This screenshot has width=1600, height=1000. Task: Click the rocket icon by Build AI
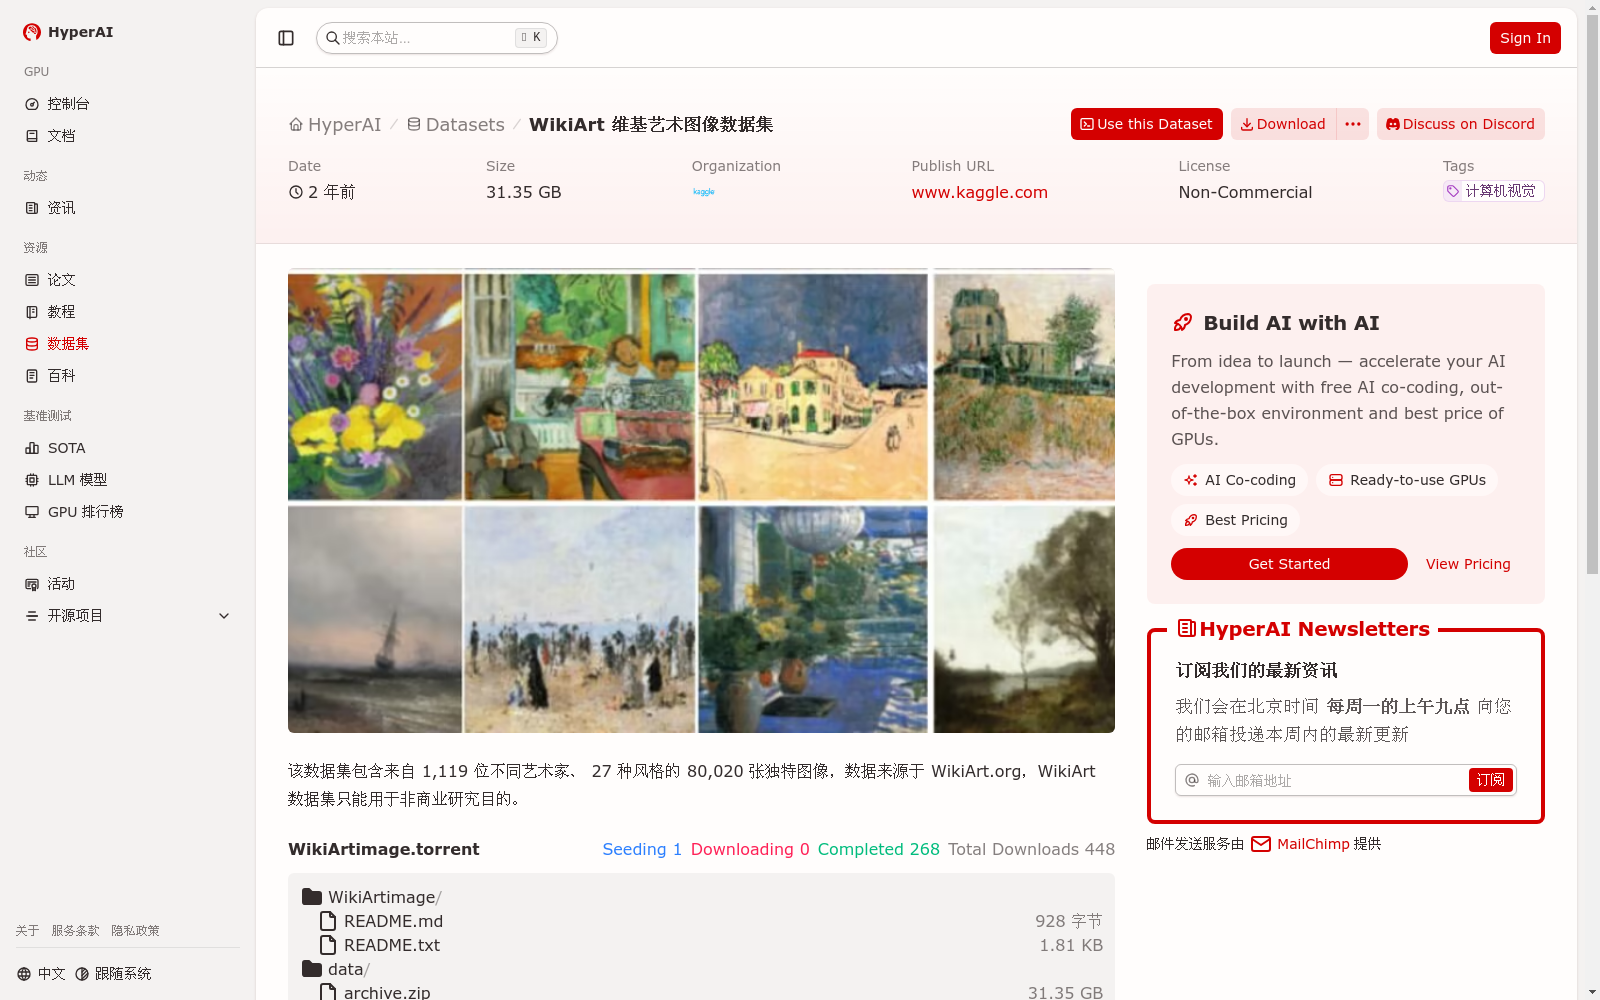coord(1183,323)
